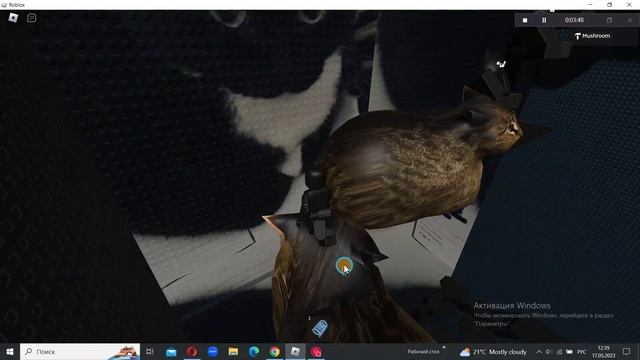Click hotbar slot 1 tool icon
The image size is (640, 360).
pos(320,328)
